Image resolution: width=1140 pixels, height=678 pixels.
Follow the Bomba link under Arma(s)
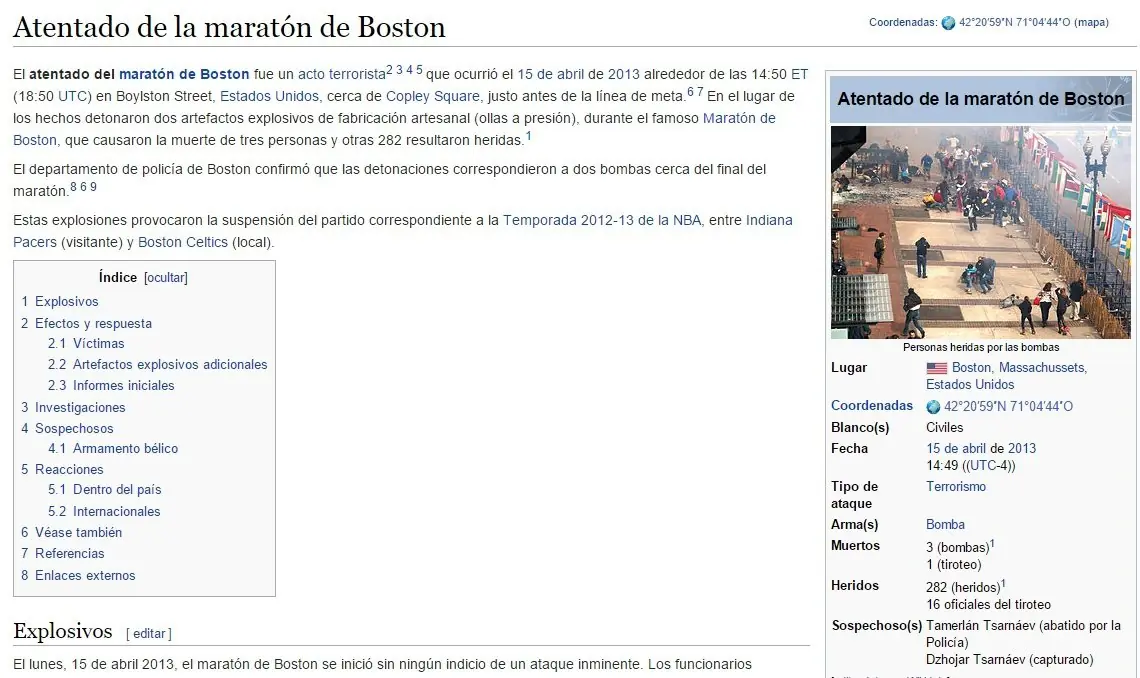(x=945, y=525)
